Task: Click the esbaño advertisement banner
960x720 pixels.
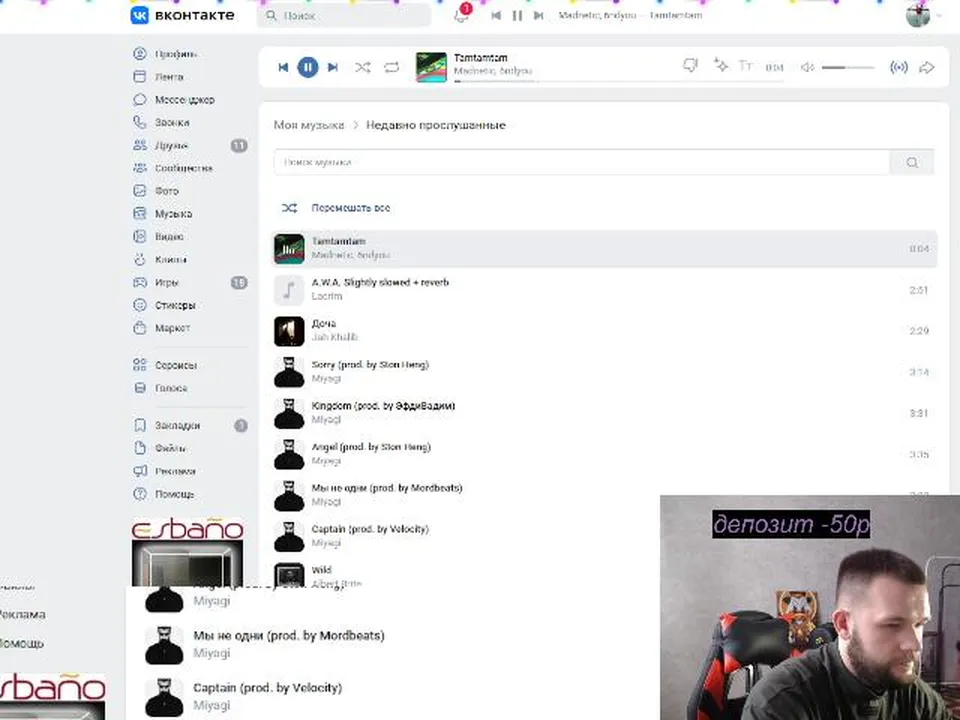Action: click(188, 552)
